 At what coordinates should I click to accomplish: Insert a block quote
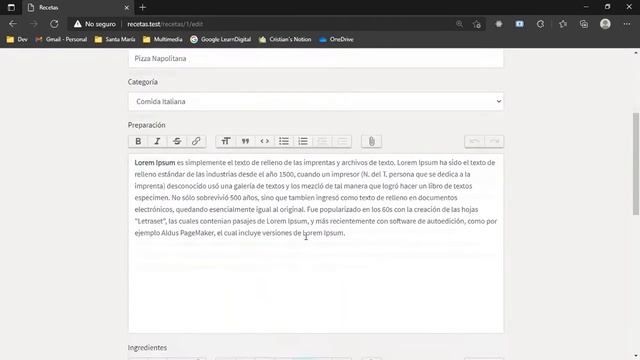245,141
